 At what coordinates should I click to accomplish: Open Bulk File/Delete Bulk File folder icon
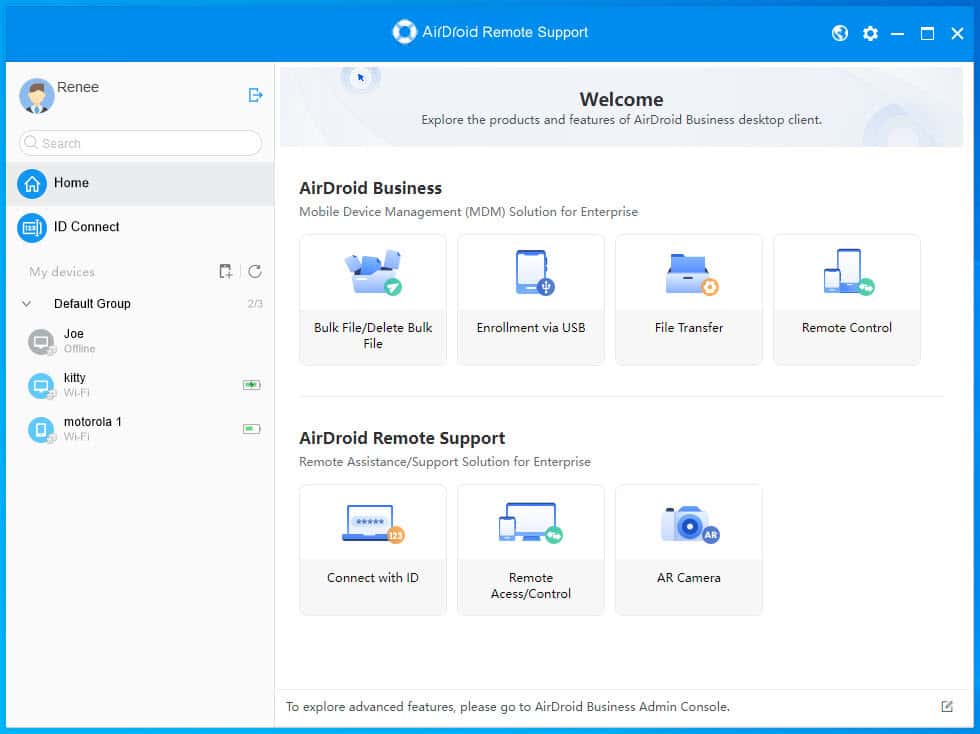point(373,272)
